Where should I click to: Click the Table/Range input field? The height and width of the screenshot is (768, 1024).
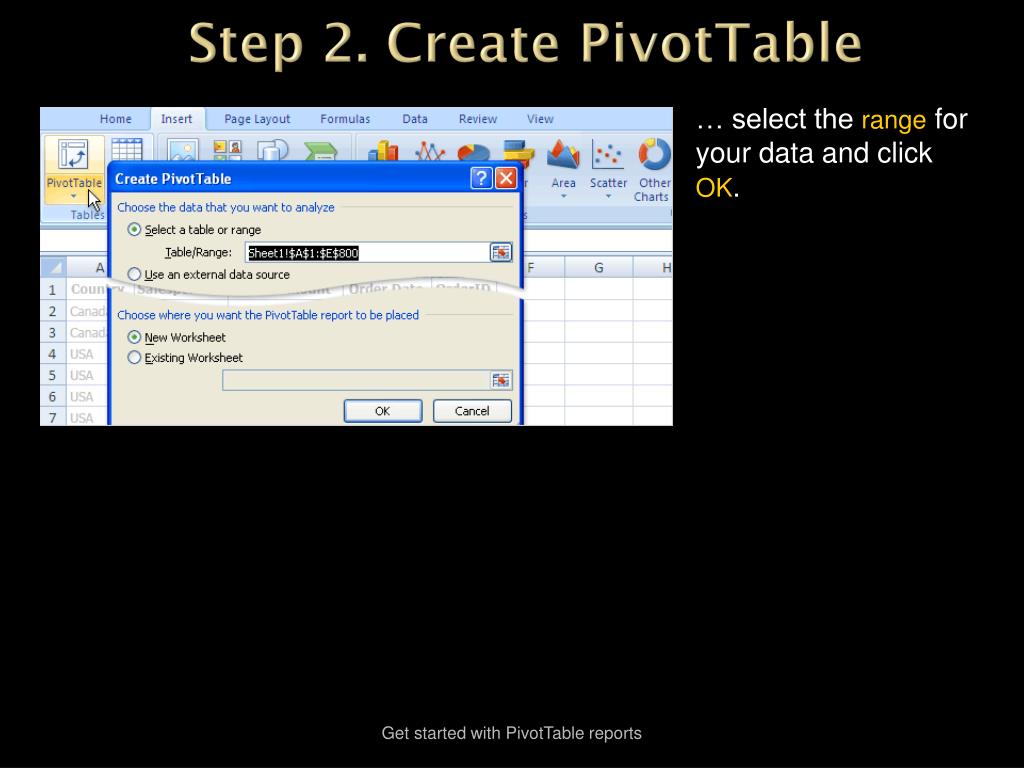367,253
